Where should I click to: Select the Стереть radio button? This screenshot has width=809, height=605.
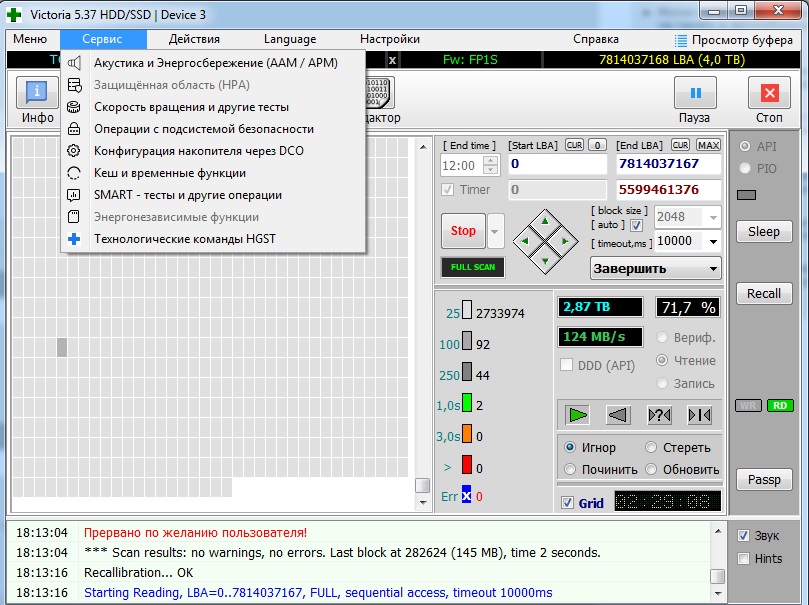651,447
